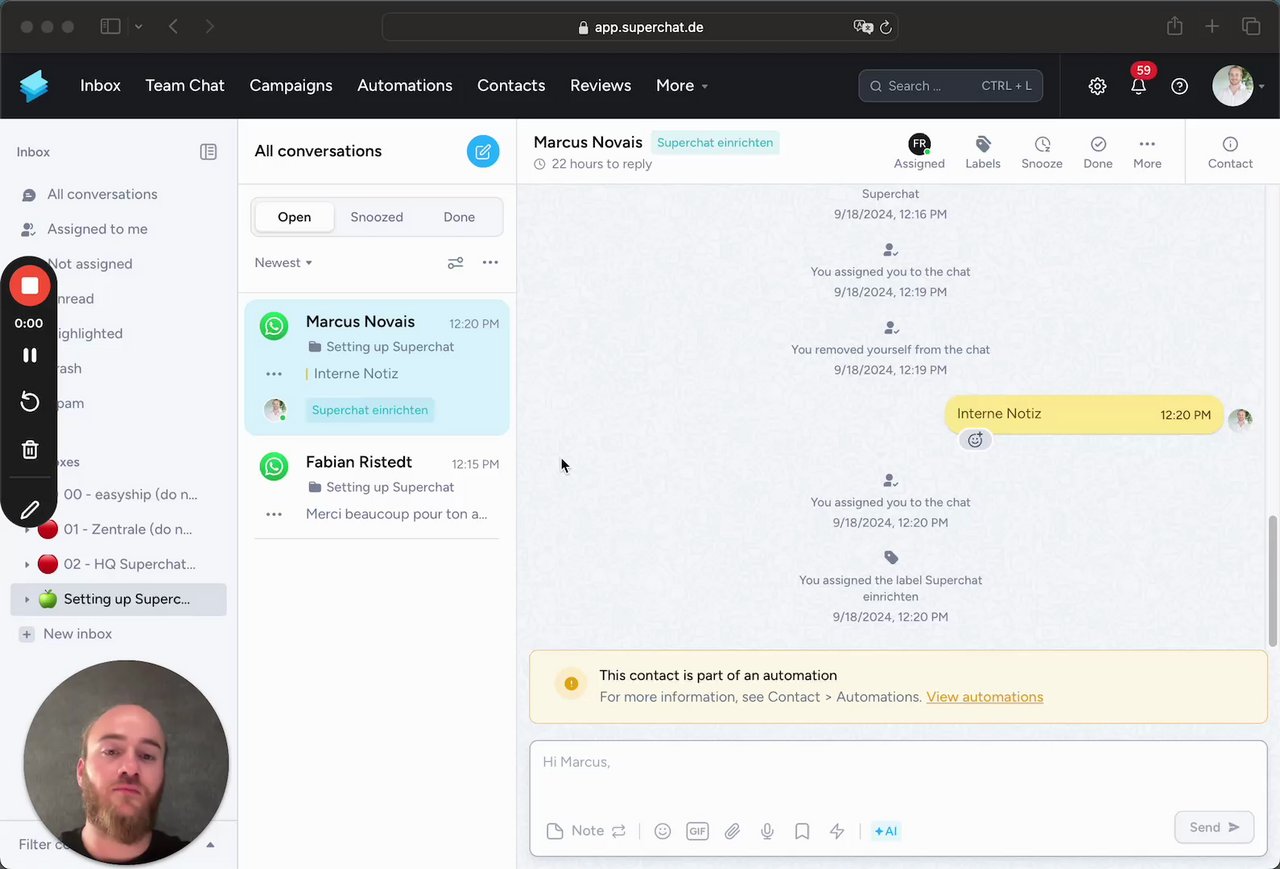Click the Search field

tap(950, 86)
